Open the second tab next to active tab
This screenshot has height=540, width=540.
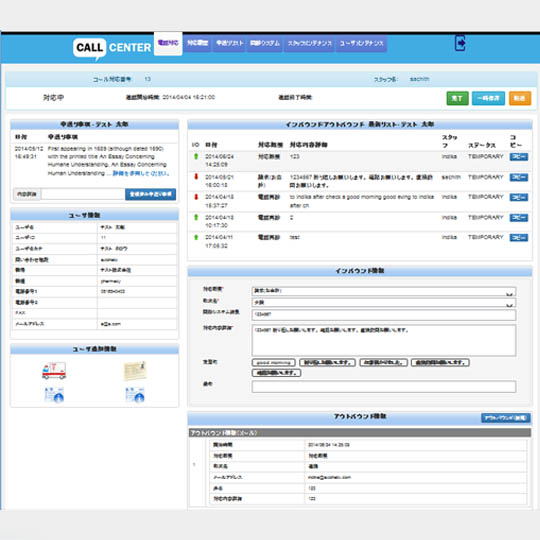tap(197, 43)
